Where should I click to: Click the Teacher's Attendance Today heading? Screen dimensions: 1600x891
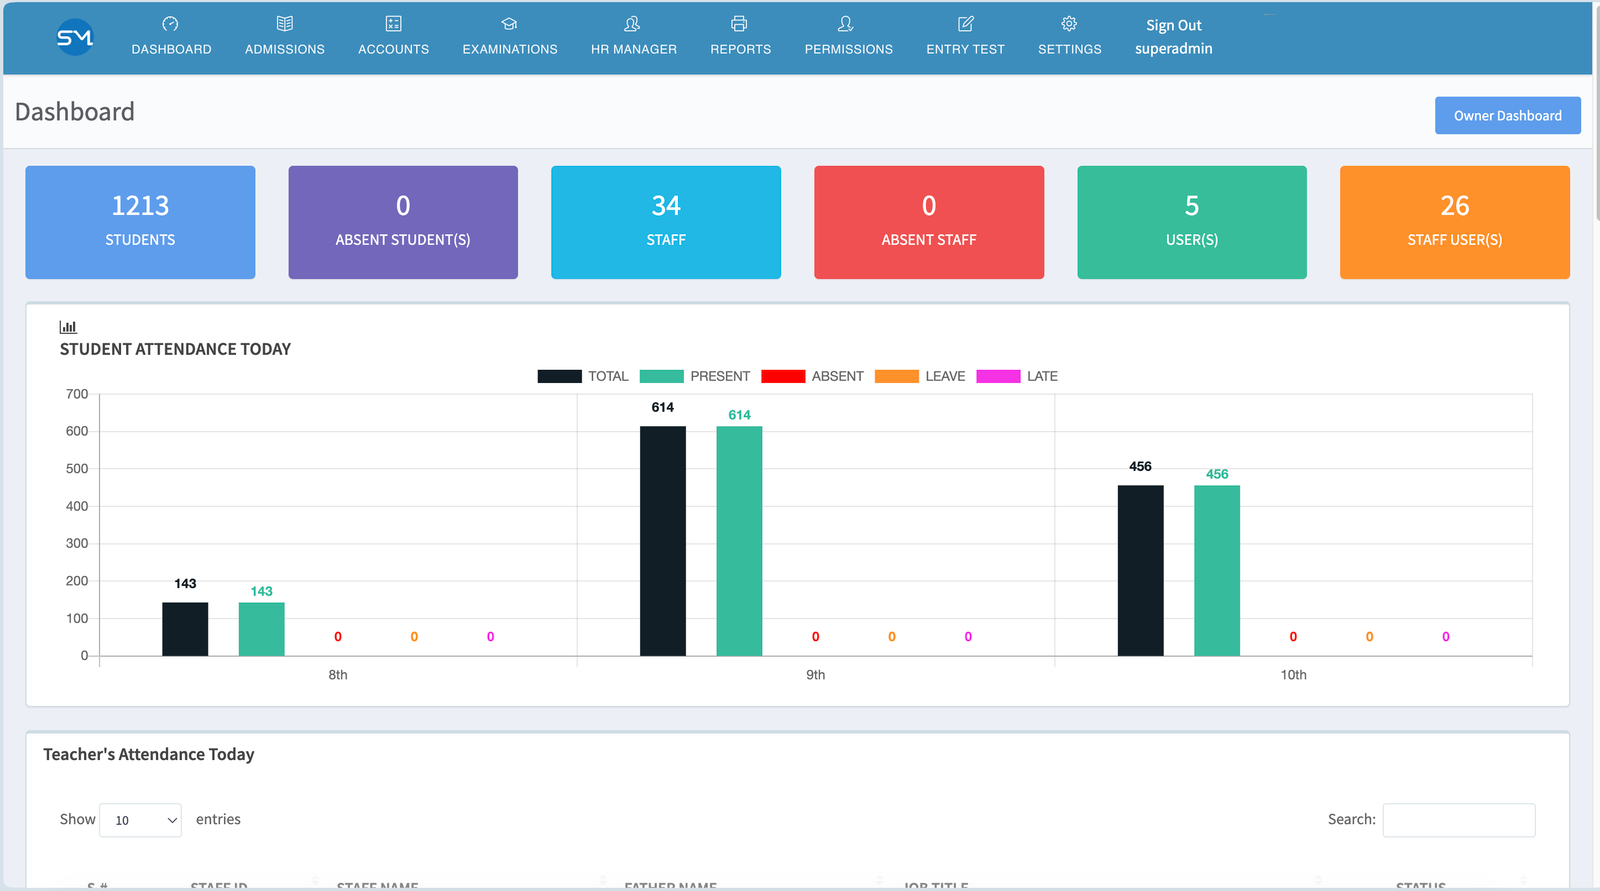click(149, 755)
